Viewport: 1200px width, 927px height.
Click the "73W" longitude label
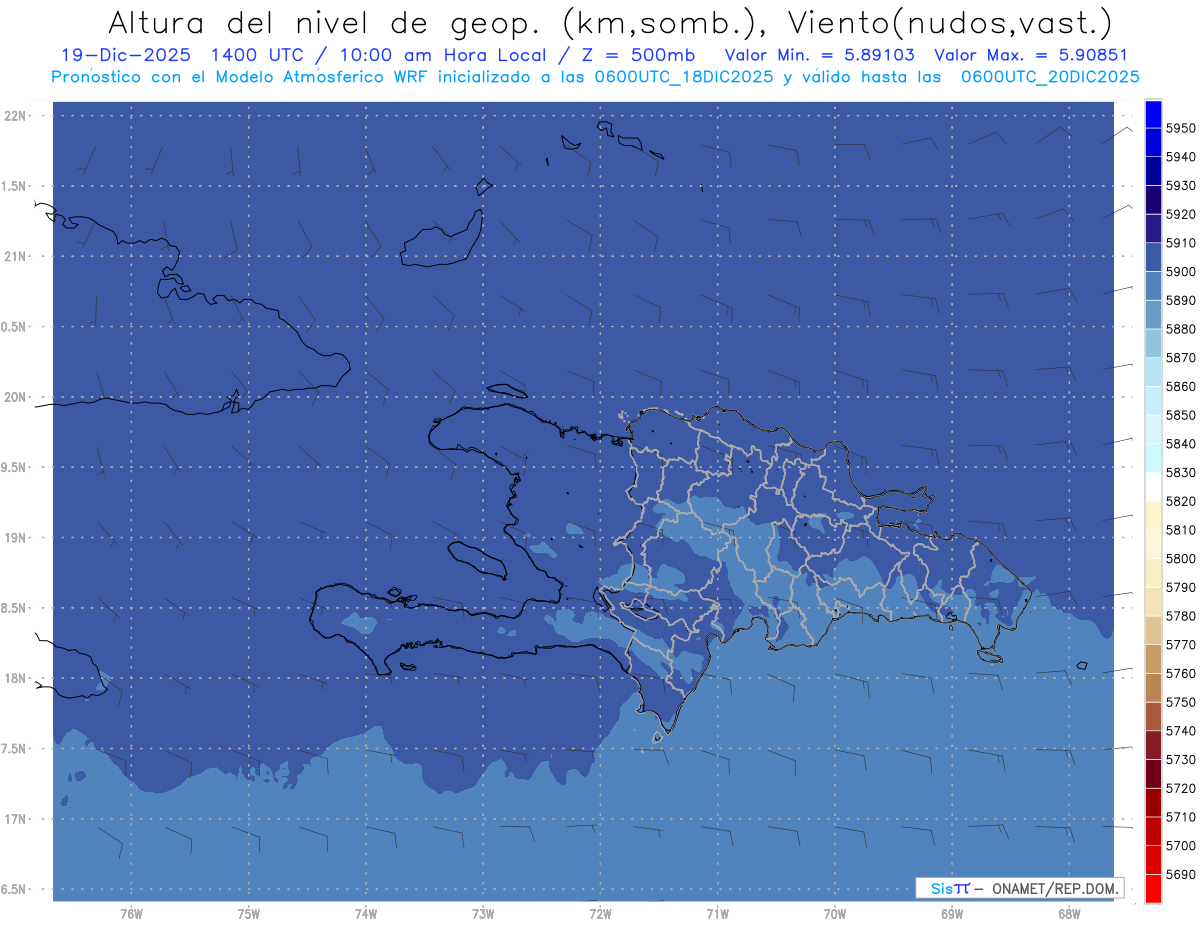[x=483, y=914]
